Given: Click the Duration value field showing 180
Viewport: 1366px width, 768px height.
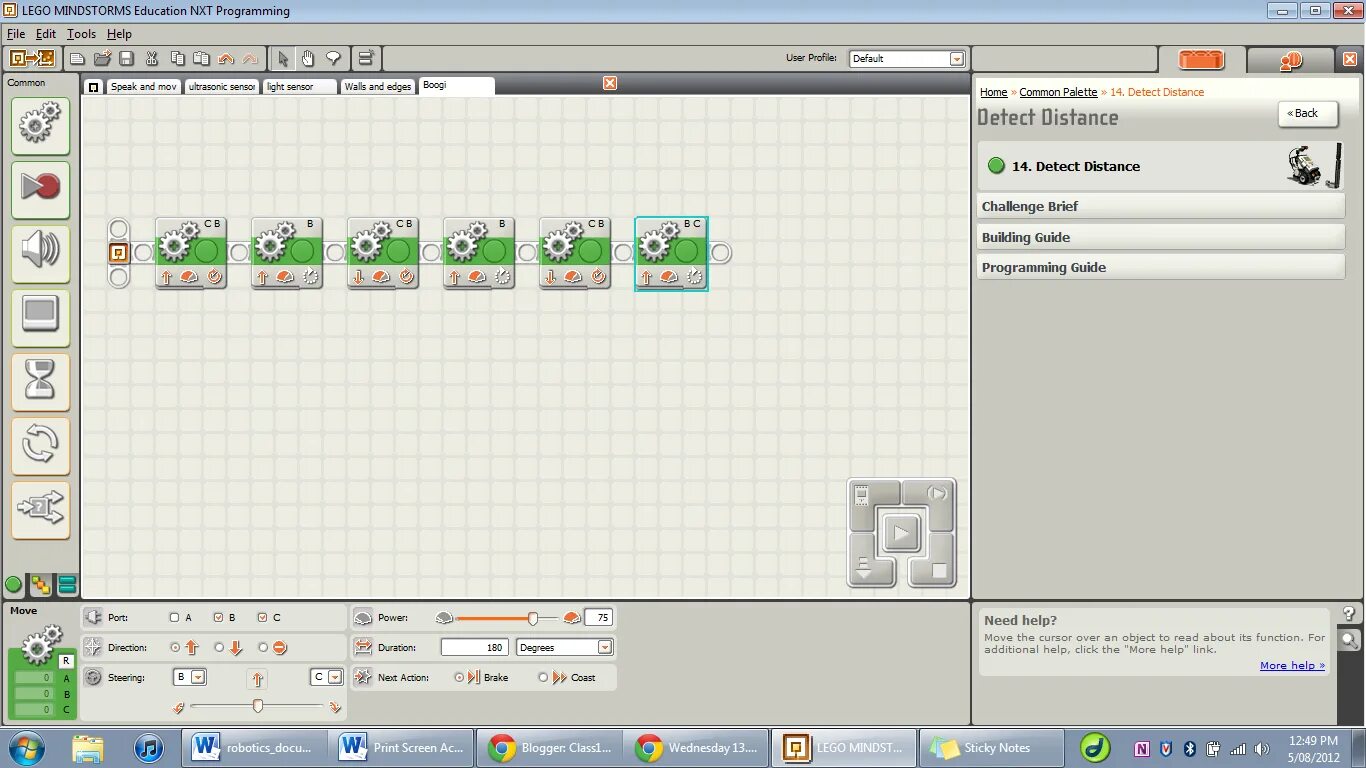Looking at the screenshot, I should point(475,647).
